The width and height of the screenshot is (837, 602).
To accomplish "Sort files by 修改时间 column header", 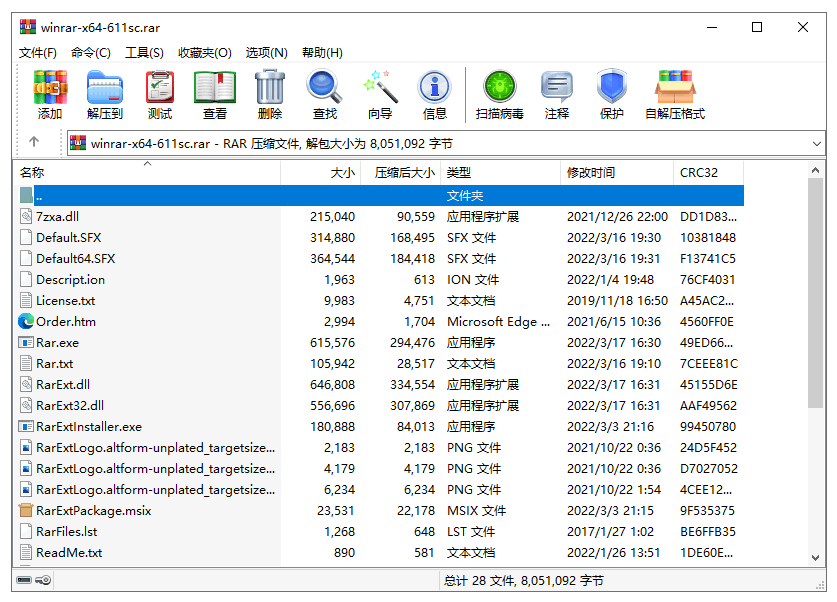I will pos(617,172).
